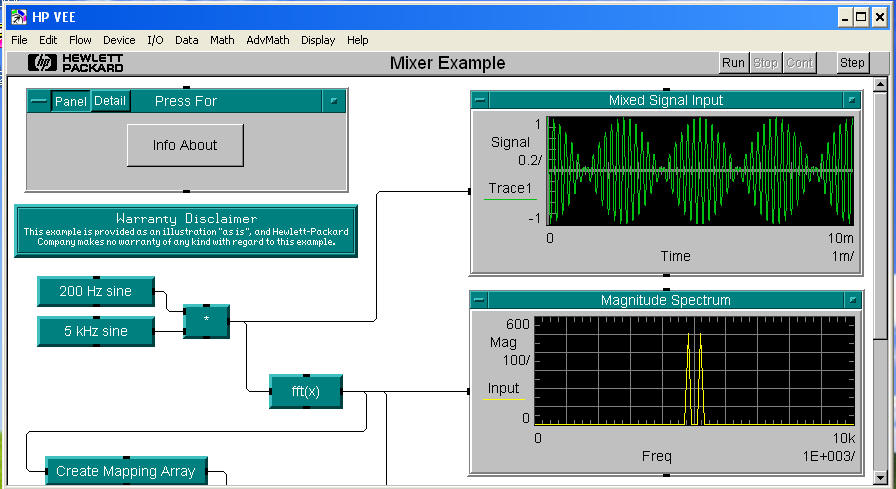
Task: Select the 200 Hz sine generator block
Action: pyautogui.click(x=97, y=292)
